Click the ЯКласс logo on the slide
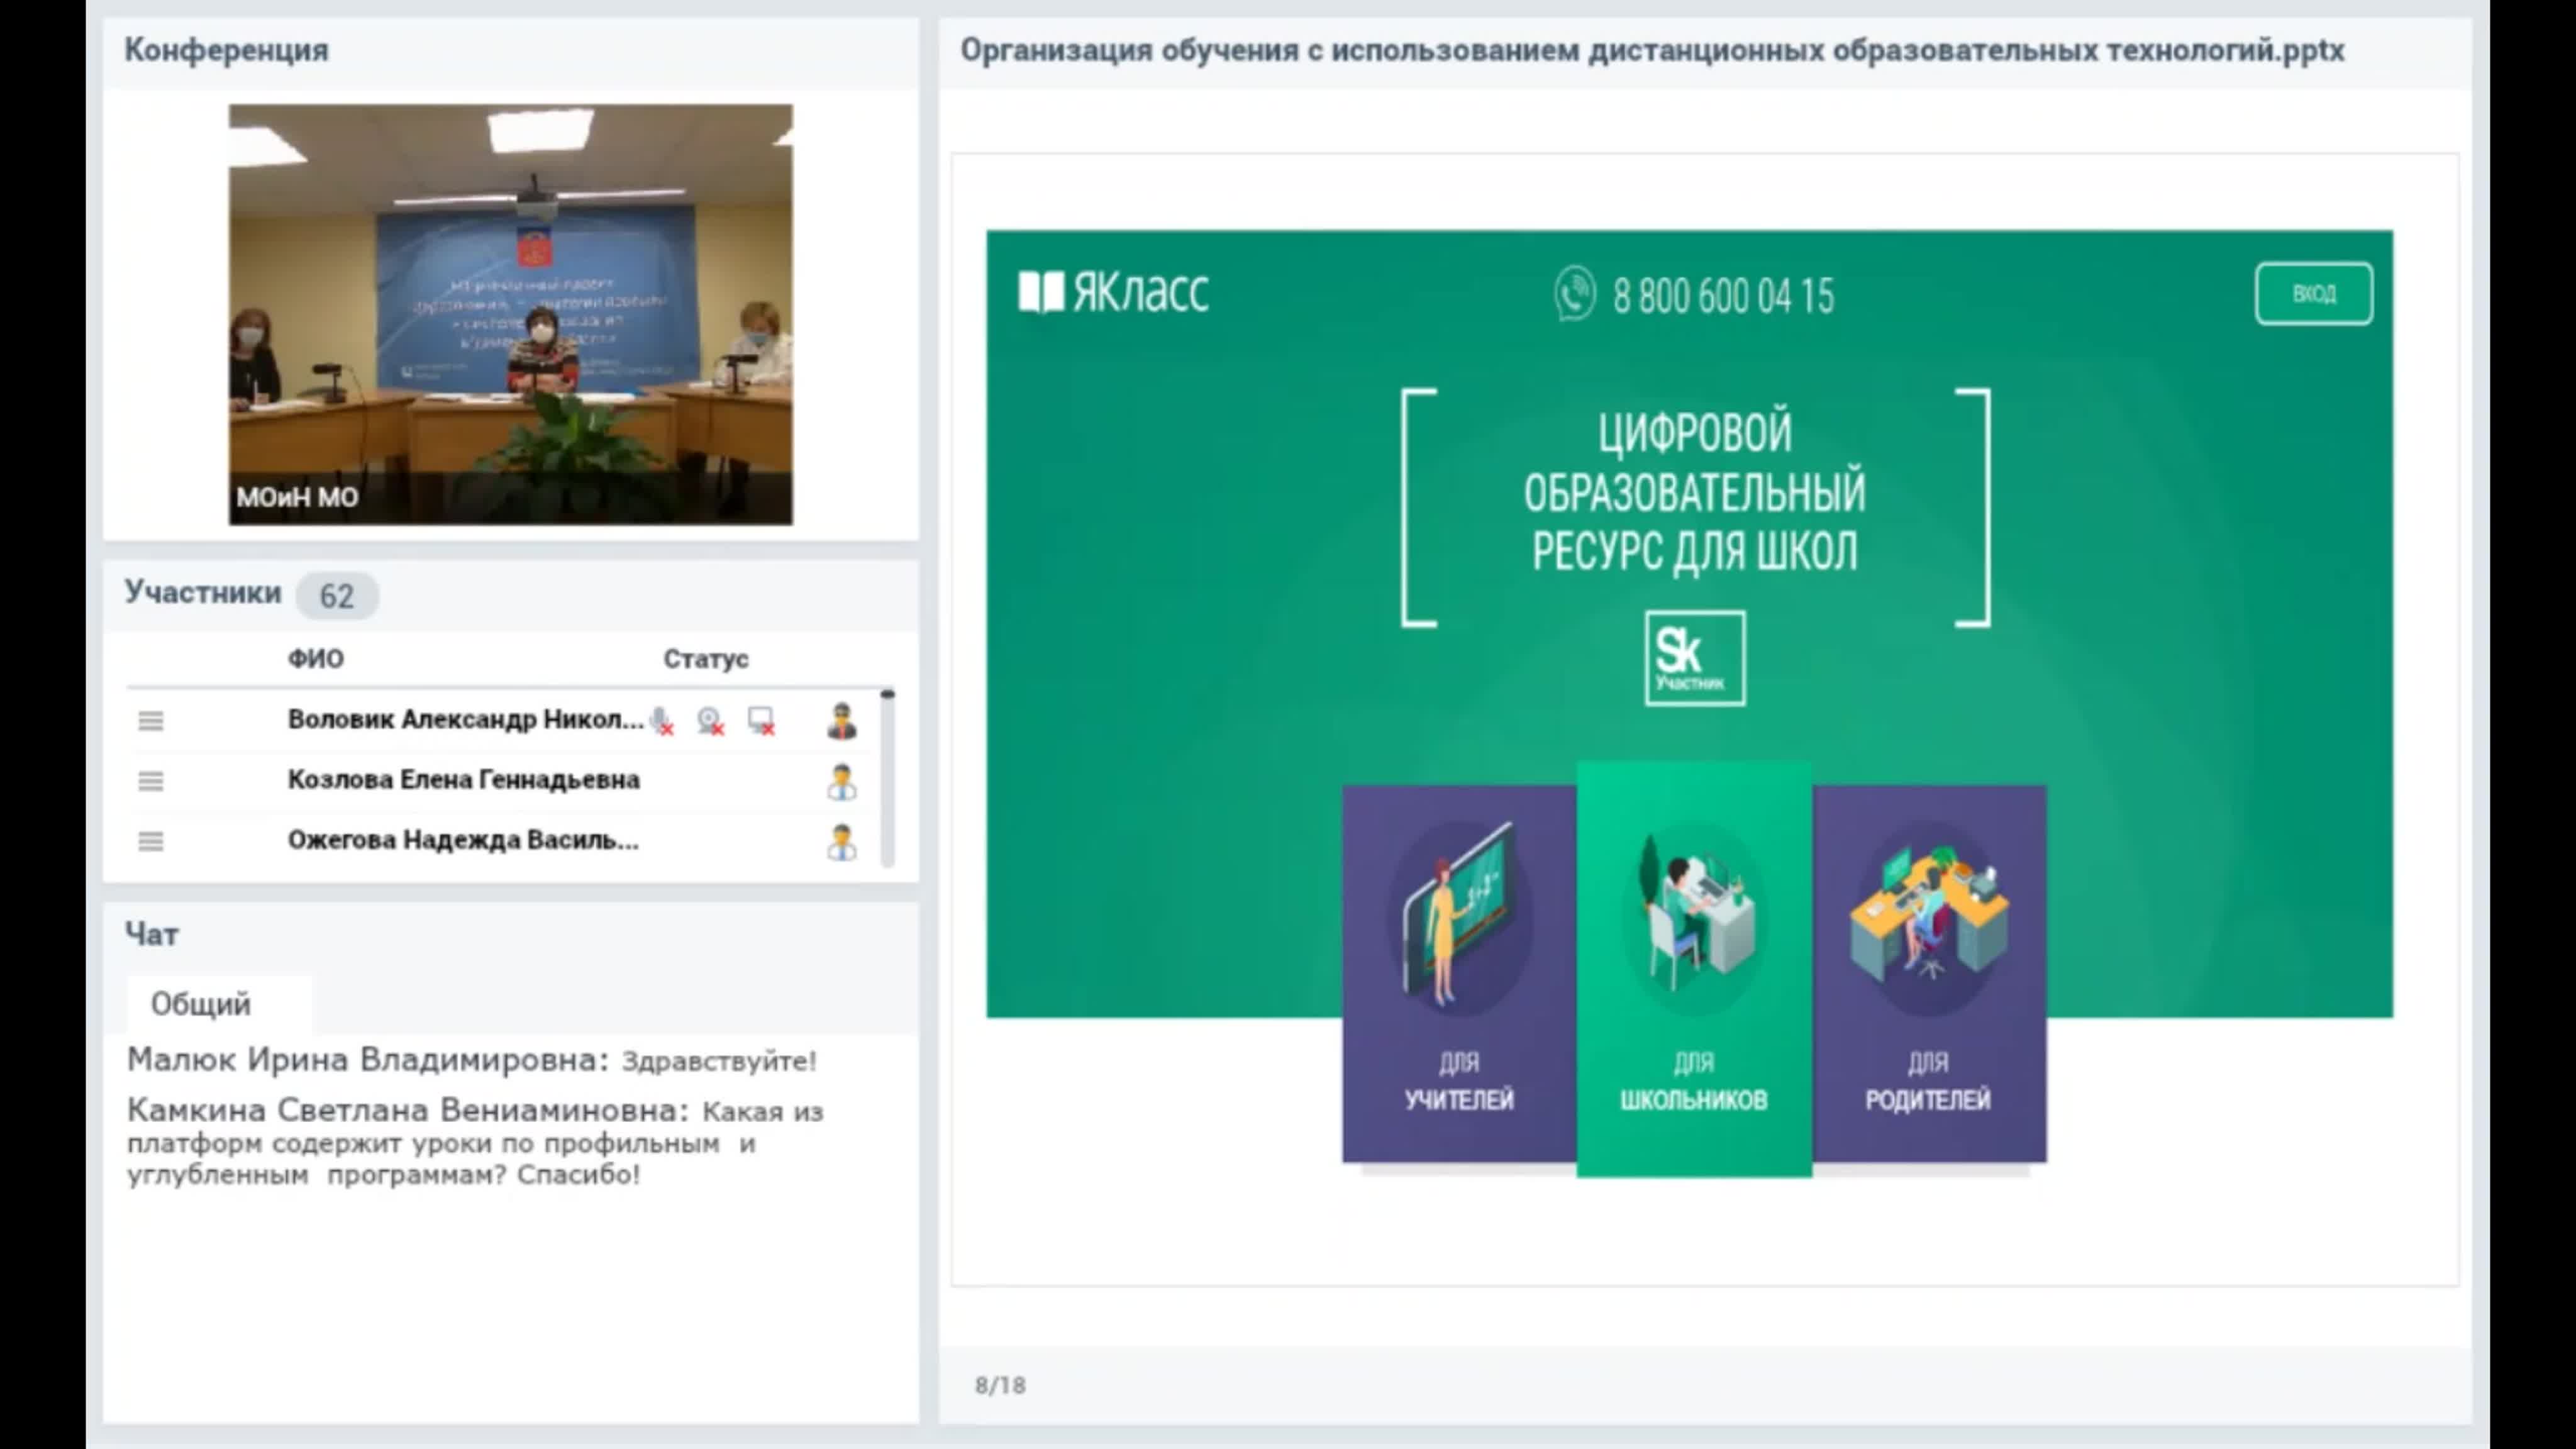The width and height of the screenshot is (2576, 1449). point(1113,292)
